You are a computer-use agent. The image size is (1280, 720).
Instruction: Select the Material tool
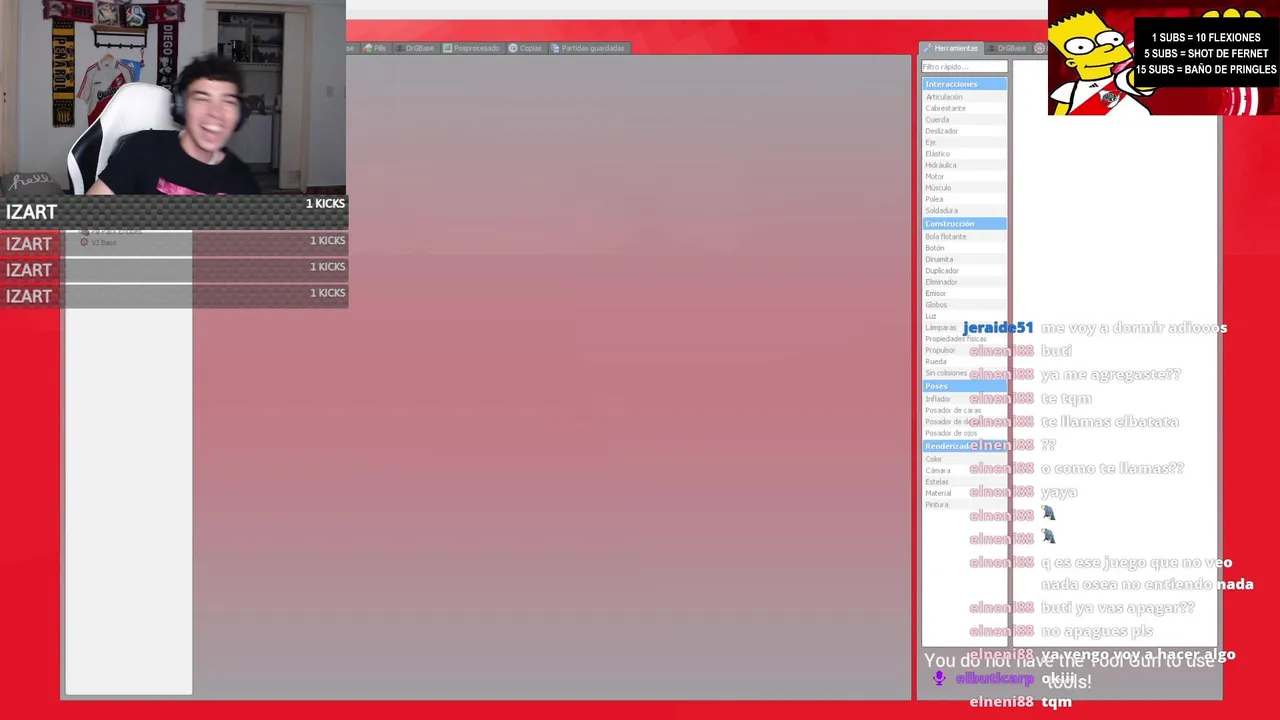[964, 494]
